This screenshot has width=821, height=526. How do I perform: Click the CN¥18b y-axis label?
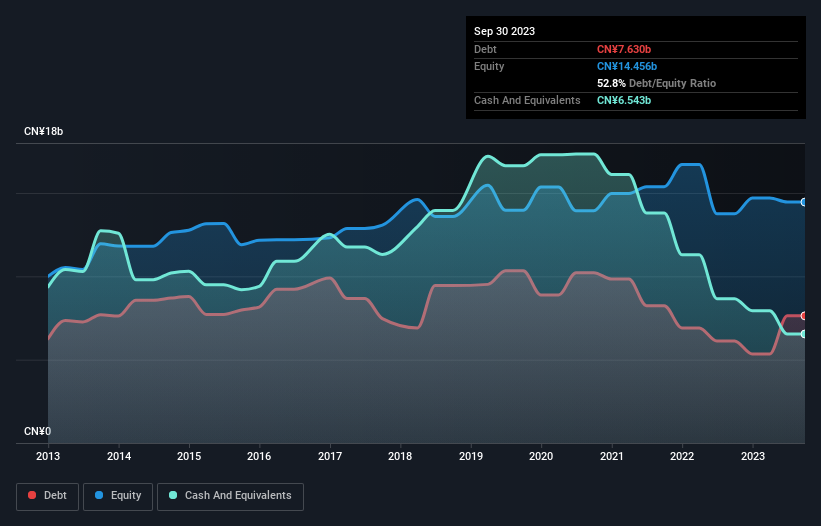click(x=43, y=131)
